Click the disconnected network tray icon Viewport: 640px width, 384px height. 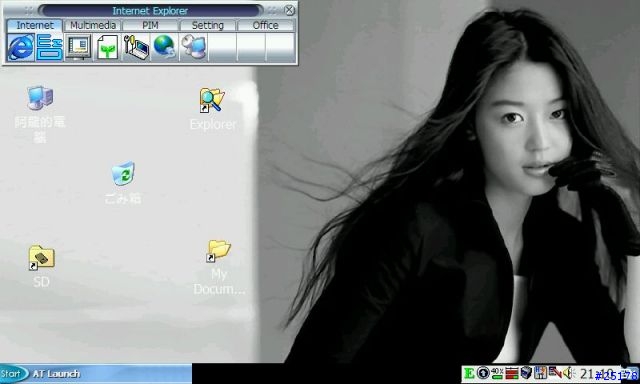click(x=555, y=373)
